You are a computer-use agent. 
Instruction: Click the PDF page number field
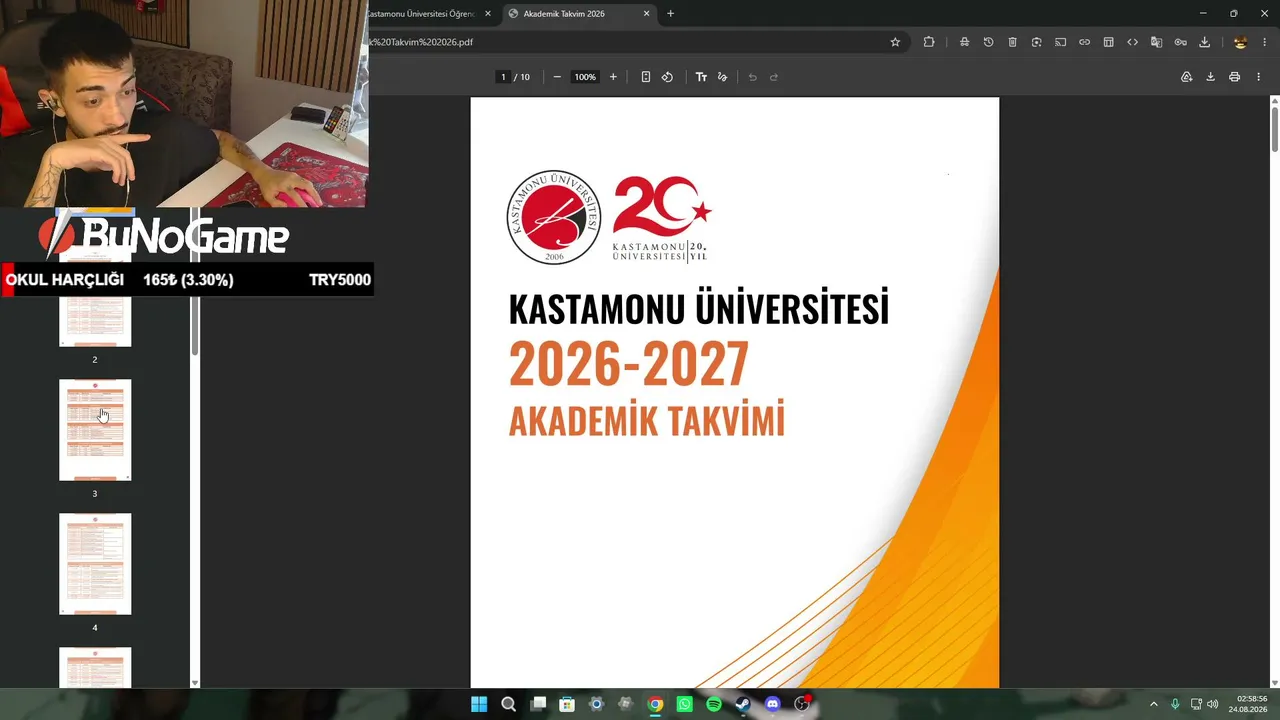pos(504,77)
